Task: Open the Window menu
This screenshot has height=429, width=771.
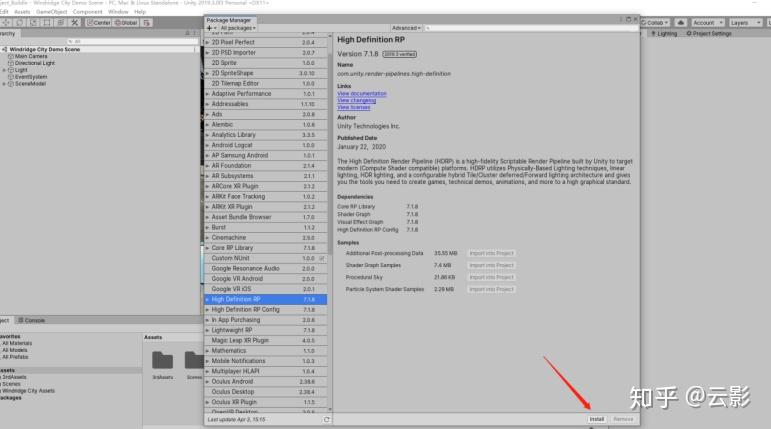Action: click(118, 11)
